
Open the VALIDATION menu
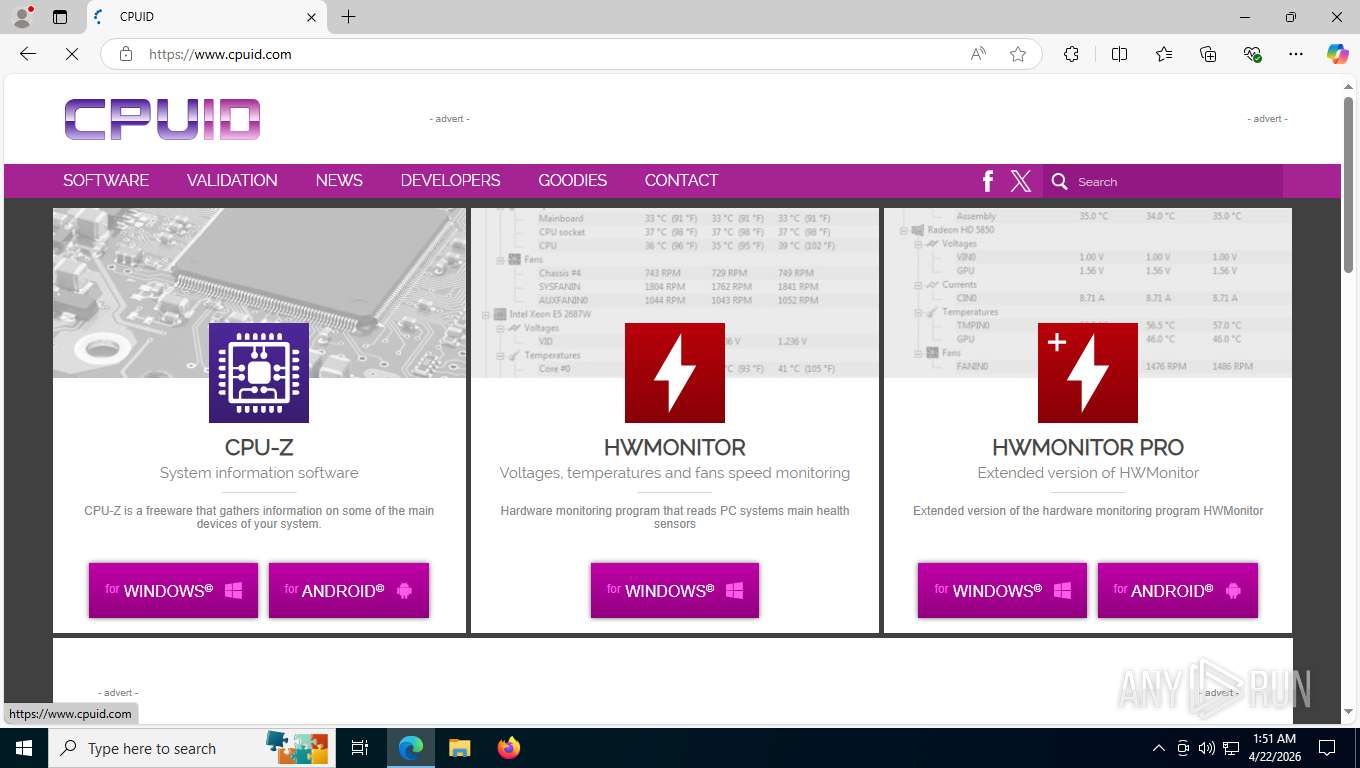[x=232, y=181]
